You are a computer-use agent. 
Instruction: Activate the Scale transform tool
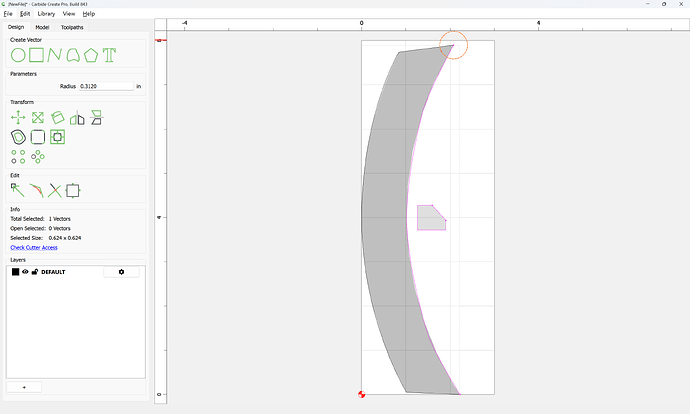38,117
